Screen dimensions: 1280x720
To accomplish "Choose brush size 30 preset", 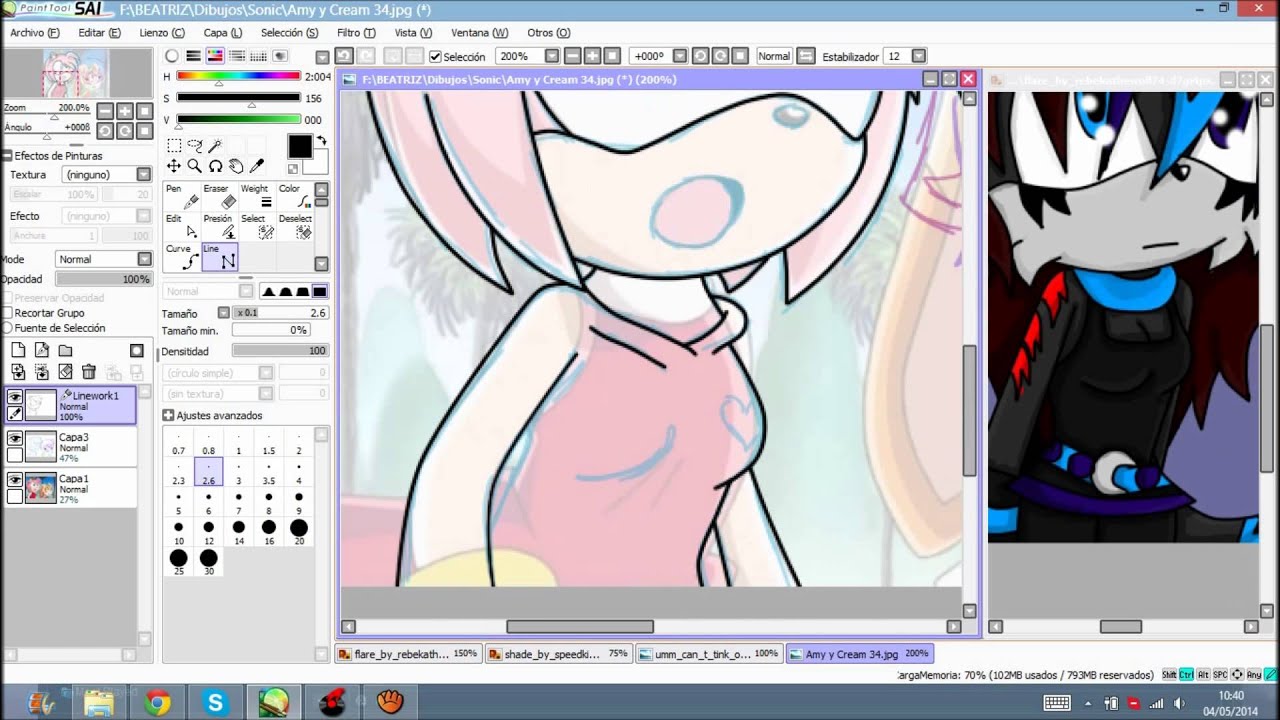I will (x=208, y=562).
